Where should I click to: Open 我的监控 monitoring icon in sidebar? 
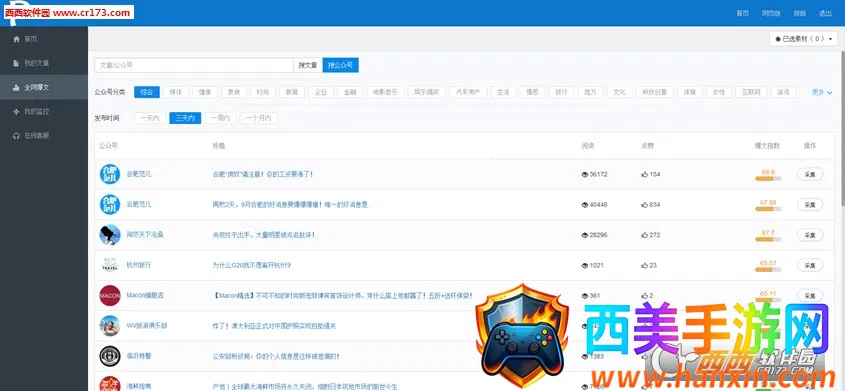tap(17, 111)
